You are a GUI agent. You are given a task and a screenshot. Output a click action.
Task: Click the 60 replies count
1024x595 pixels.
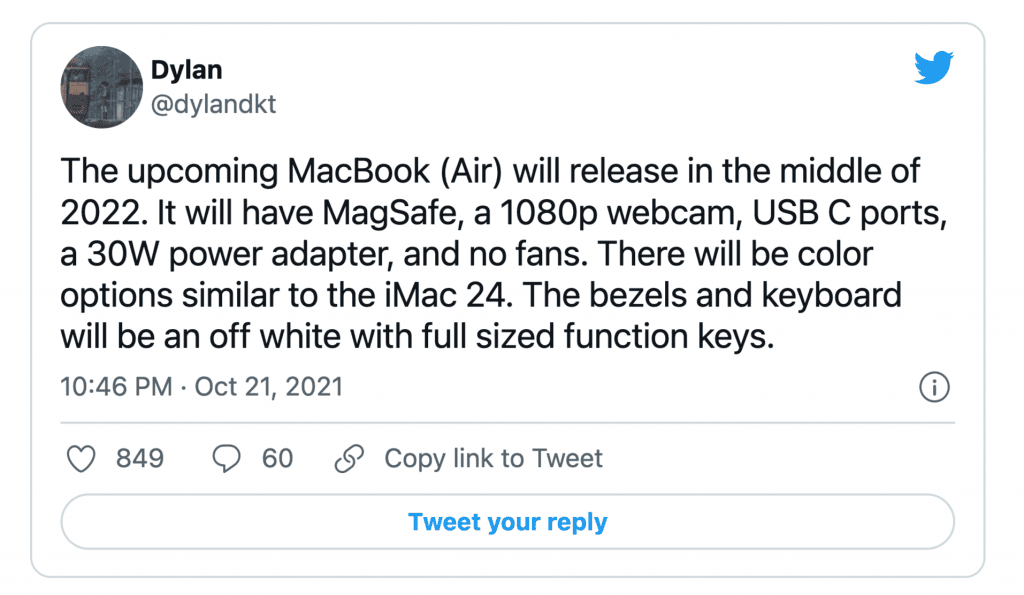click(x=277, y=459)
